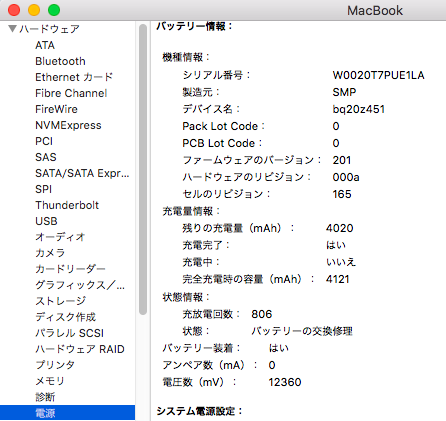Click cell revision value 165

pyautogui.click(x=342, y=194)
